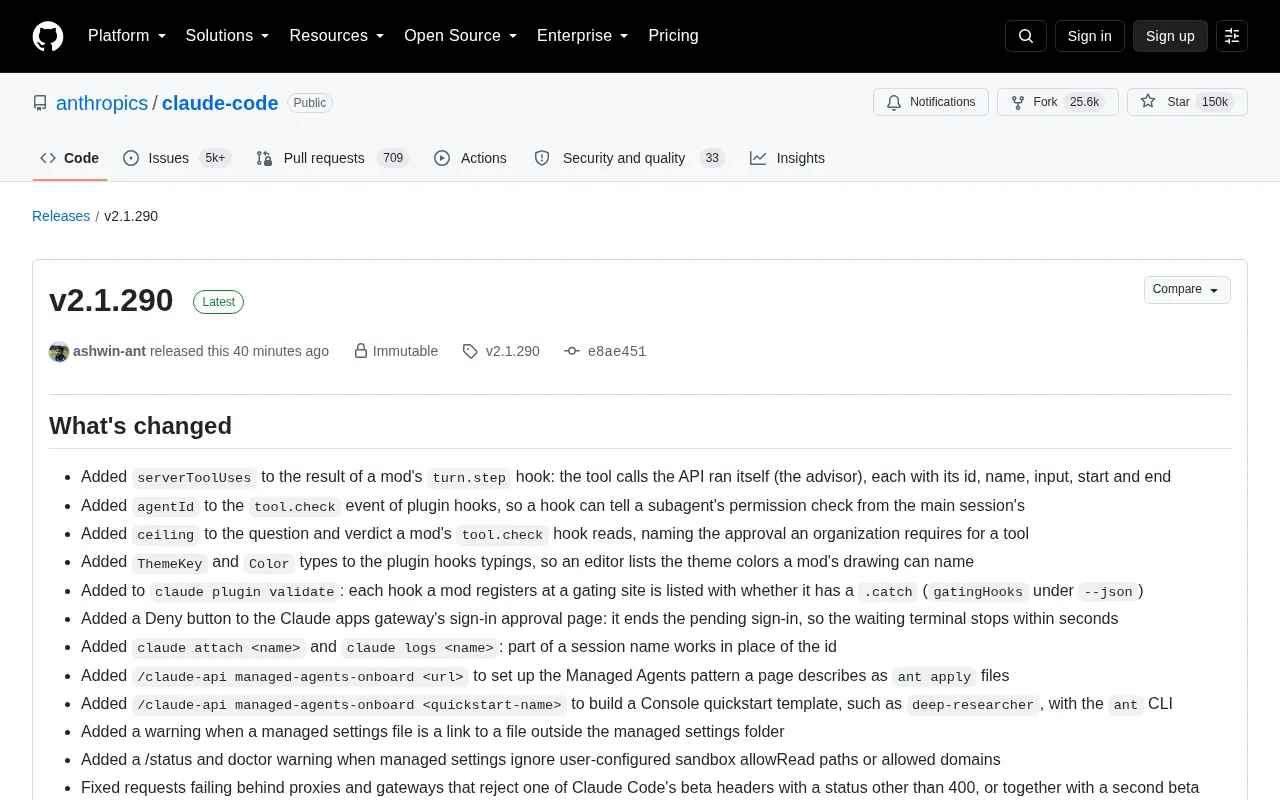The height and width of the screenshot is (800, 1280).
Task: Go to the Pricing page
Action: pyautogui.click(x=673, y=36)
